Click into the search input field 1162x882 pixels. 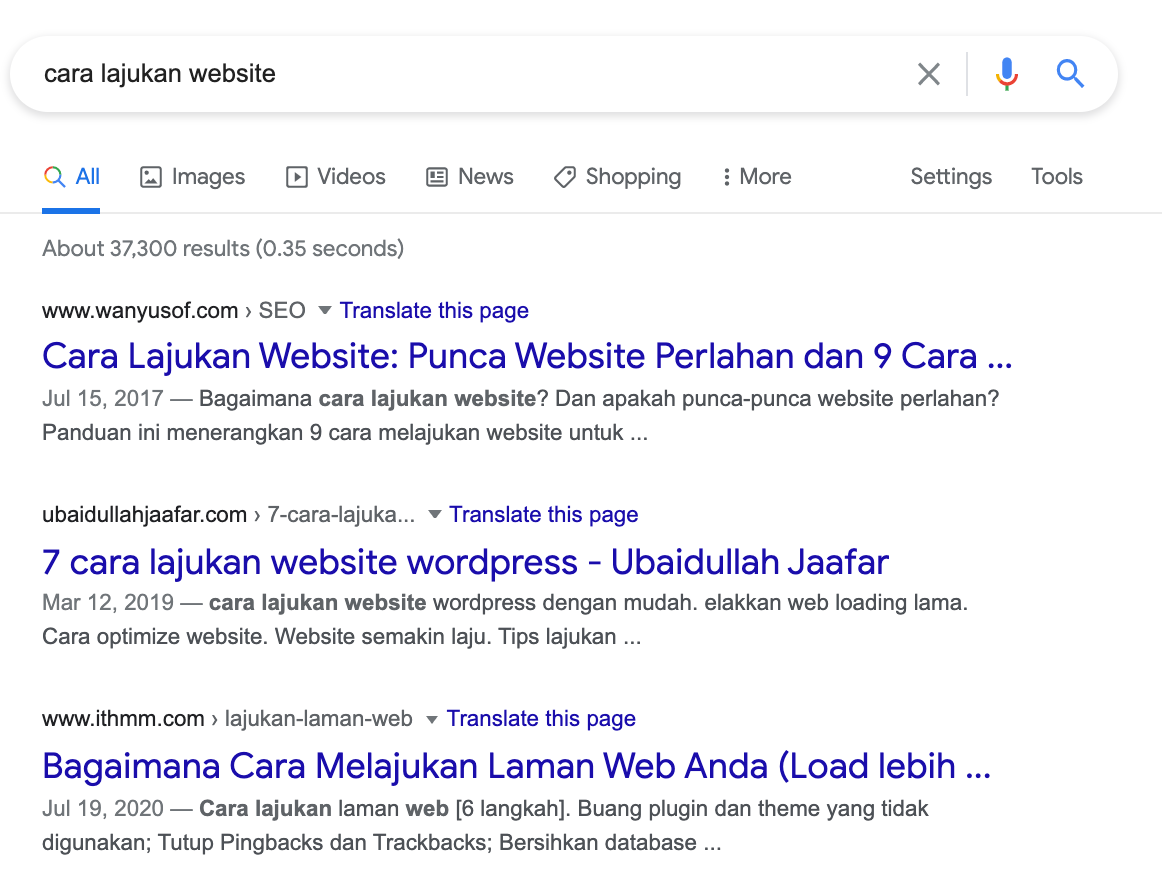[x=460, y=74]
